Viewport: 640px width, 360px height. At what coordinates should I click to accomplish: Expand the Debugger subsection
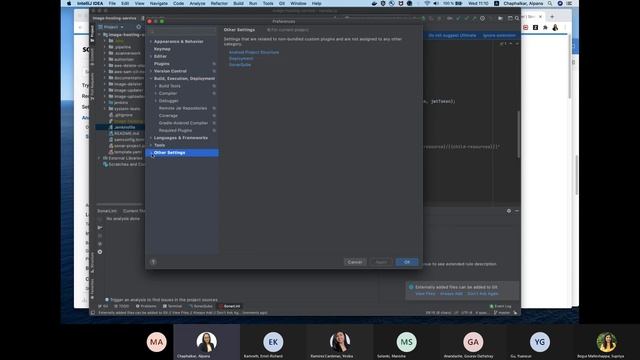[x=156, y=101]
